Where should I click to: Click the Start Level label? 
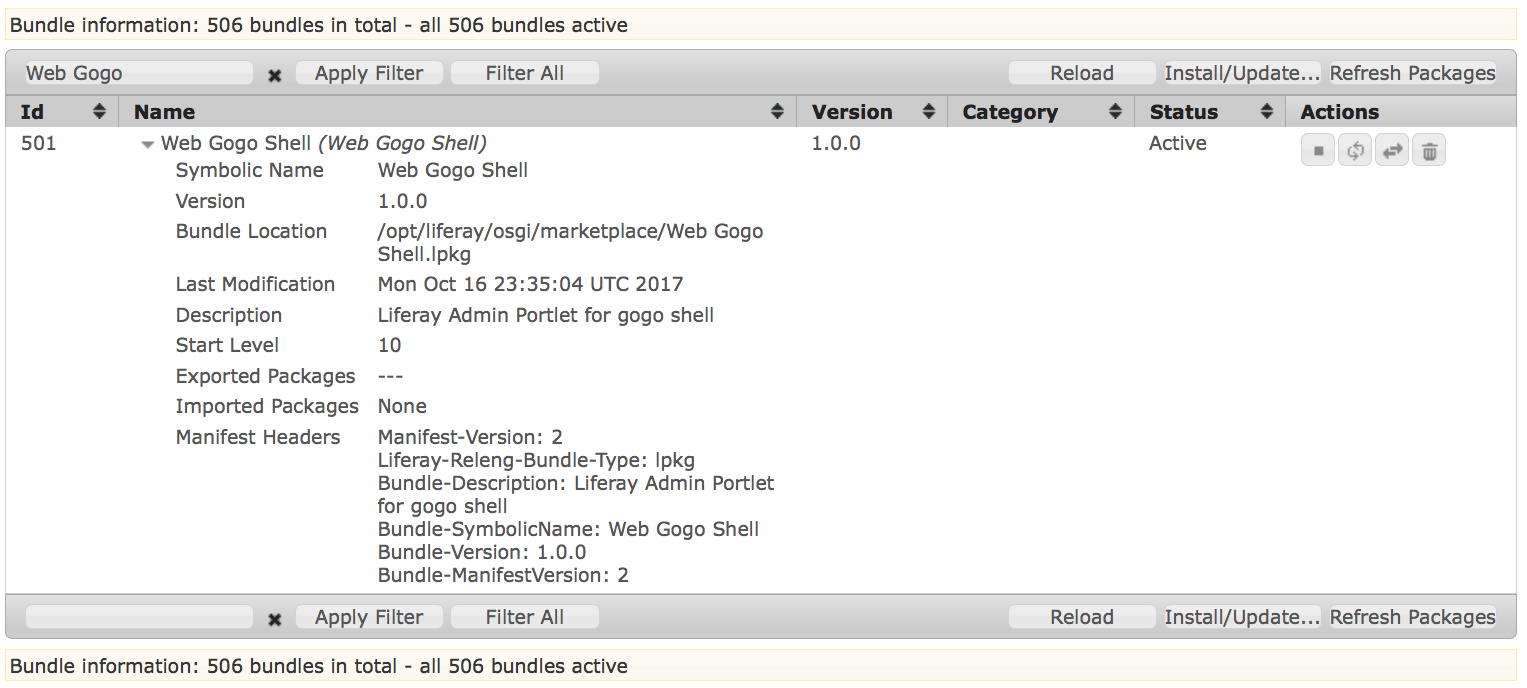coord(227,345)
